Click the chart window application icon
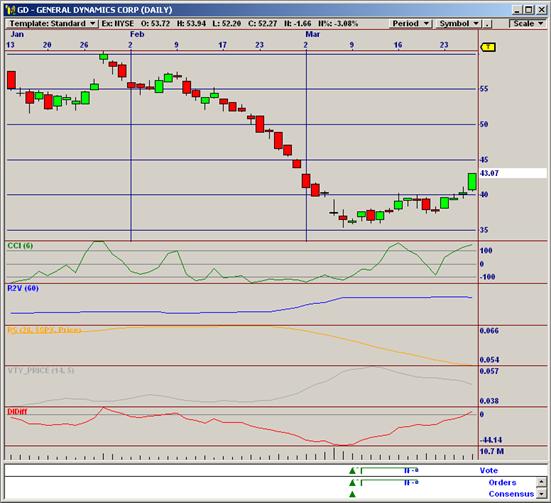The height and width of the screenshot is (503, 551). tap(11, 9)
